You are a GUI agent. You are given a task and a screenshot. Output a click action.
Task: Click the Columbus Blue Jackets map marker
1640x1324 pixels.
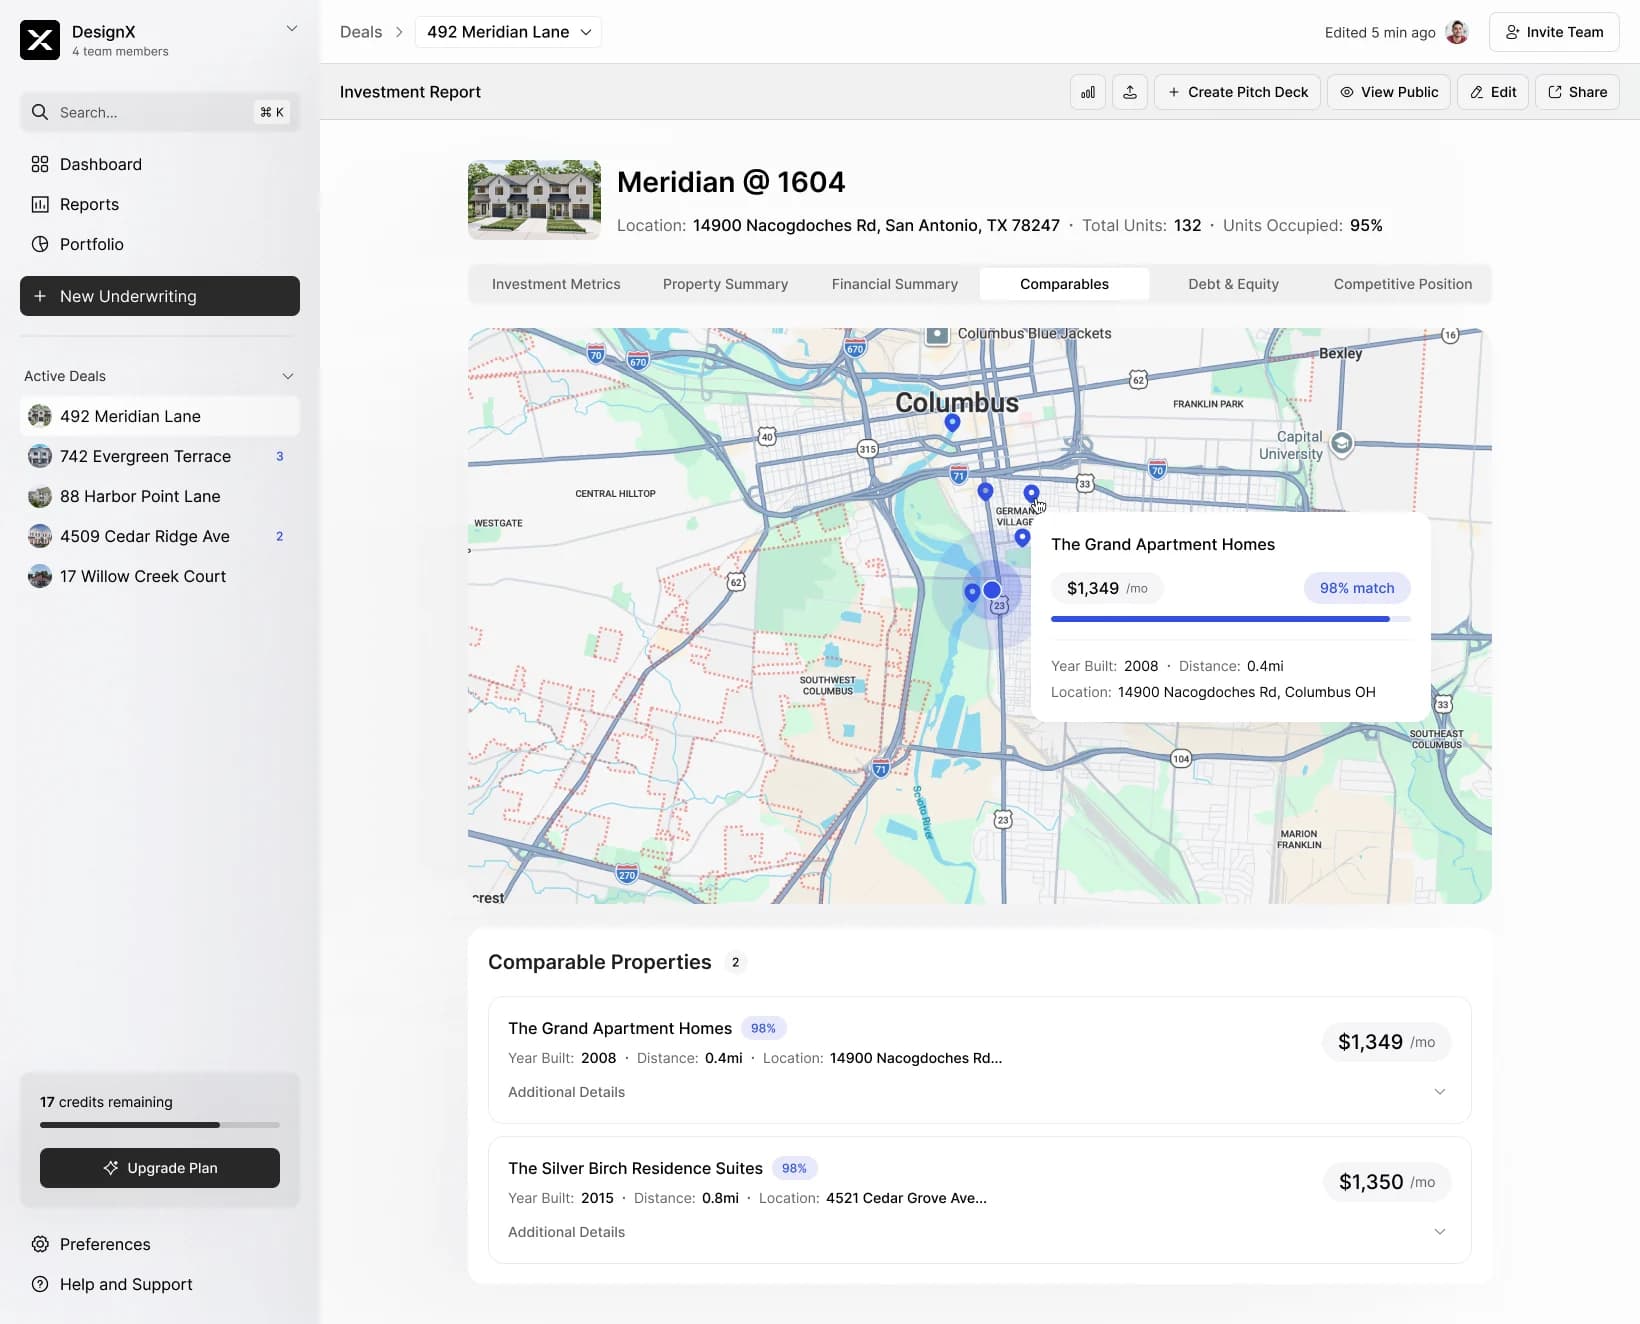(937, 335)
